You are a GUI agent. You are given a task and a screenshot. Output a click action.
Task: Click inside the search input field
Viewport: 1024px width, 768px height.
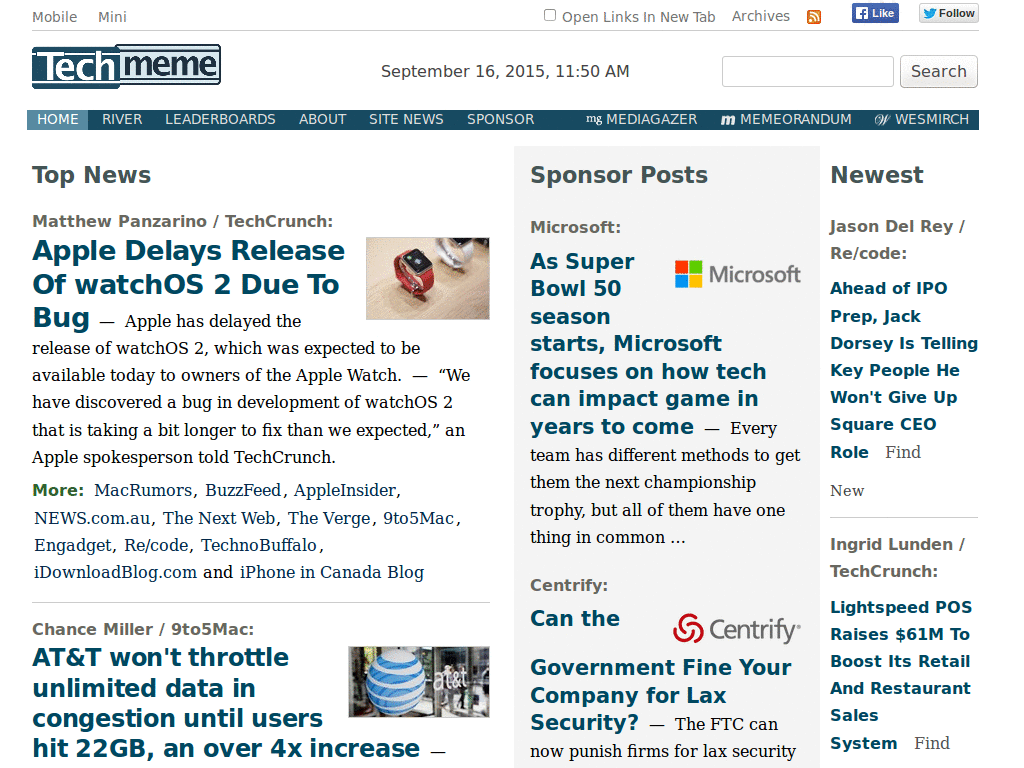(807, 71)
